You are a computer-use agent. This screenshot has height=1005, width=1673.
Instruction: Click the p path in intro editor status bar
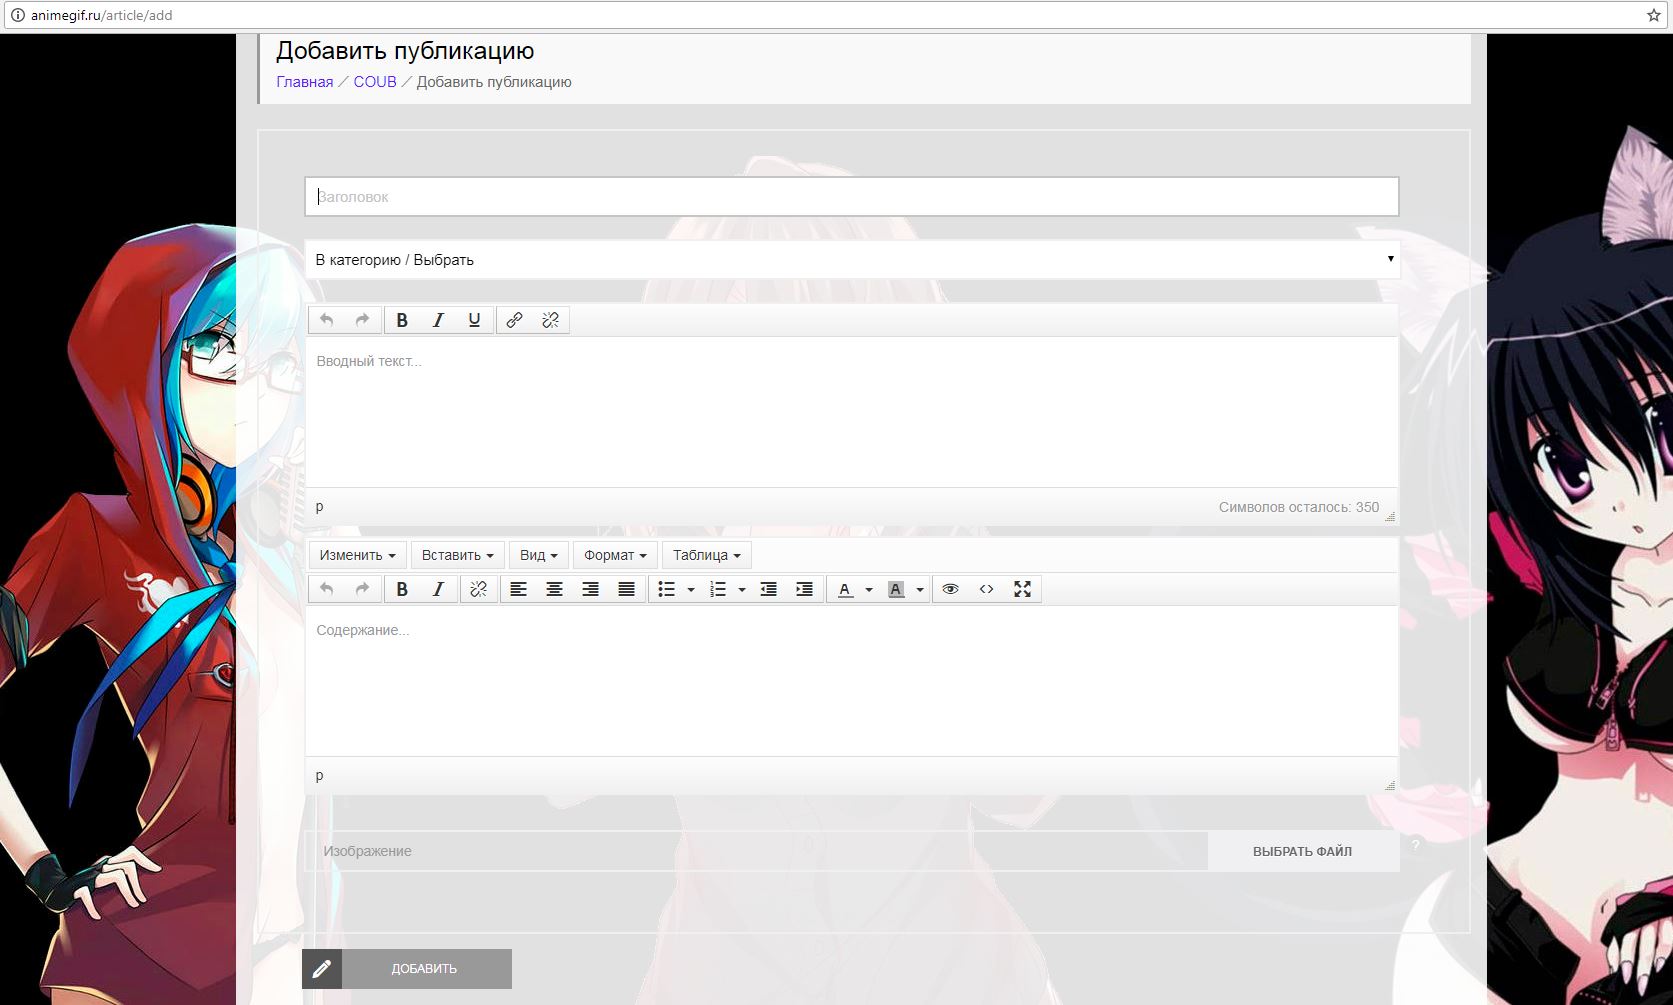coord(319,506)
